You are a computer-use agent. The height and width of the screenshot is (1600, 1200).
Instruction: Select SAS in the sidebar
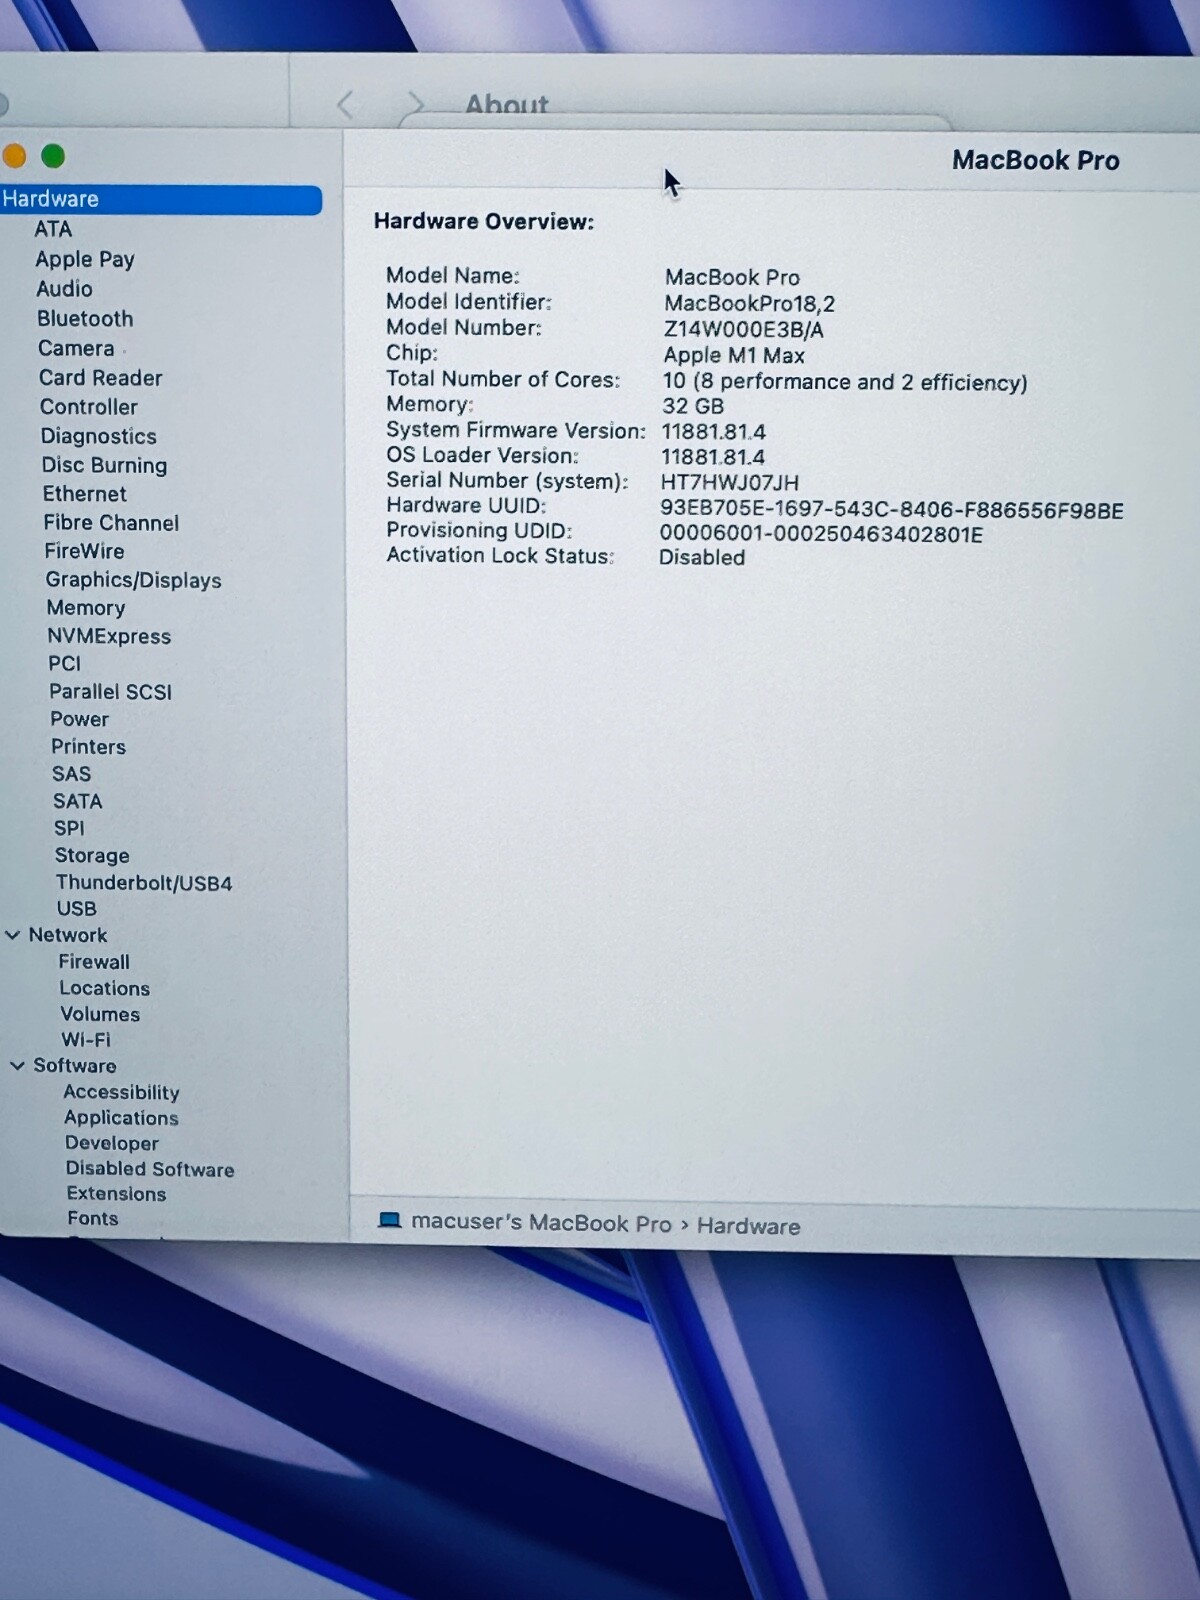pyautogui.click(x=71, y=774)
